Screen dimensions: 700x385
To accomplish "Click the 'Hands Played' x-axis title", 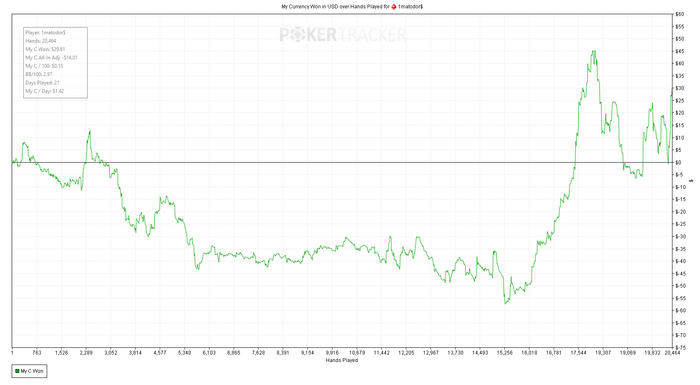I will [342, 360].
